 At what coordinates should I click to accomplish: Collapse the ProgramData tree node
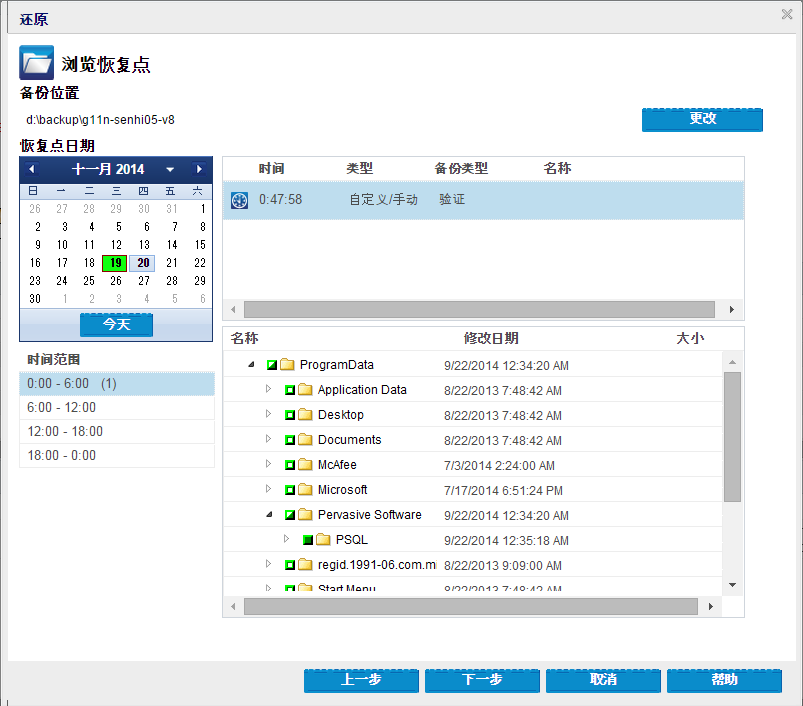pos(250,365)
